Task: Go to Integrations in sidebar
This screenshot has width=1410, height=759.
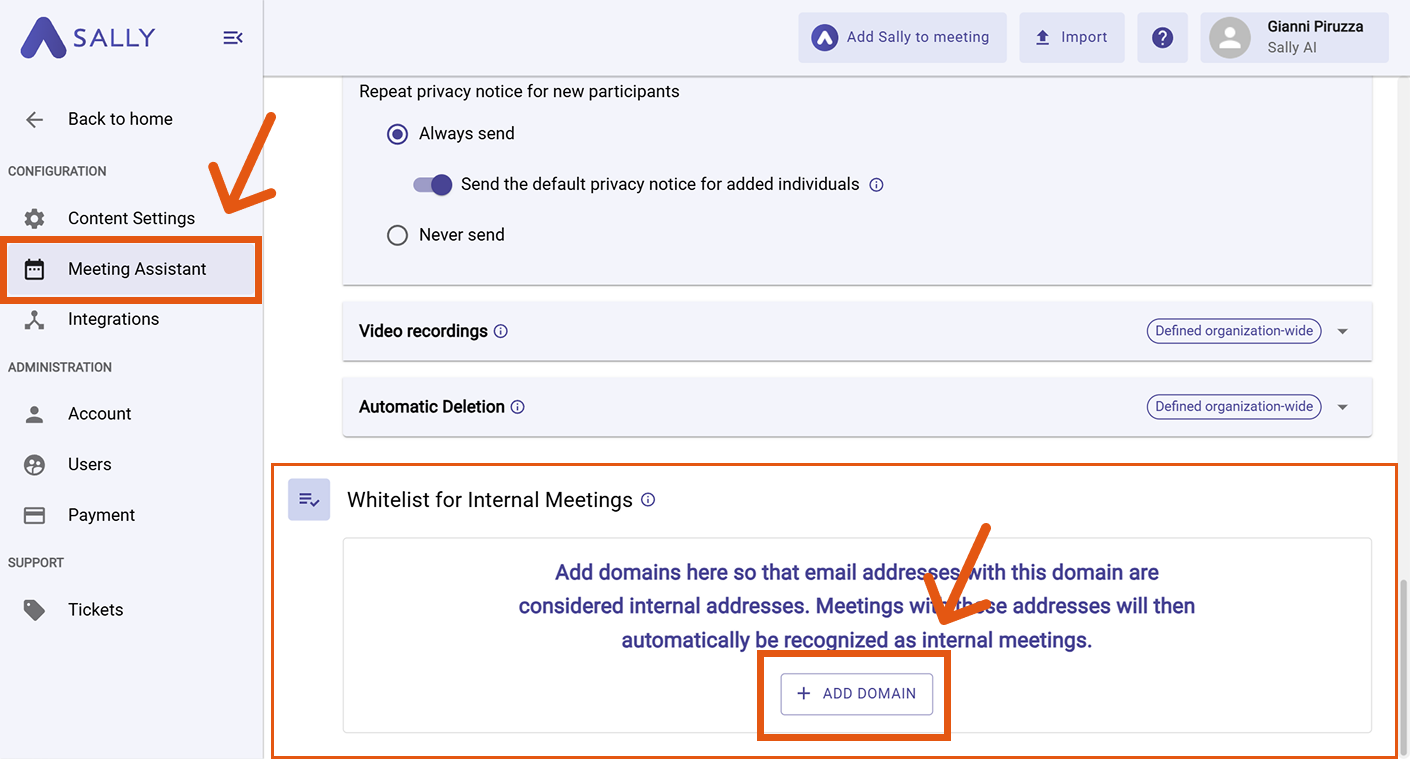Action: tap(113, 319)
